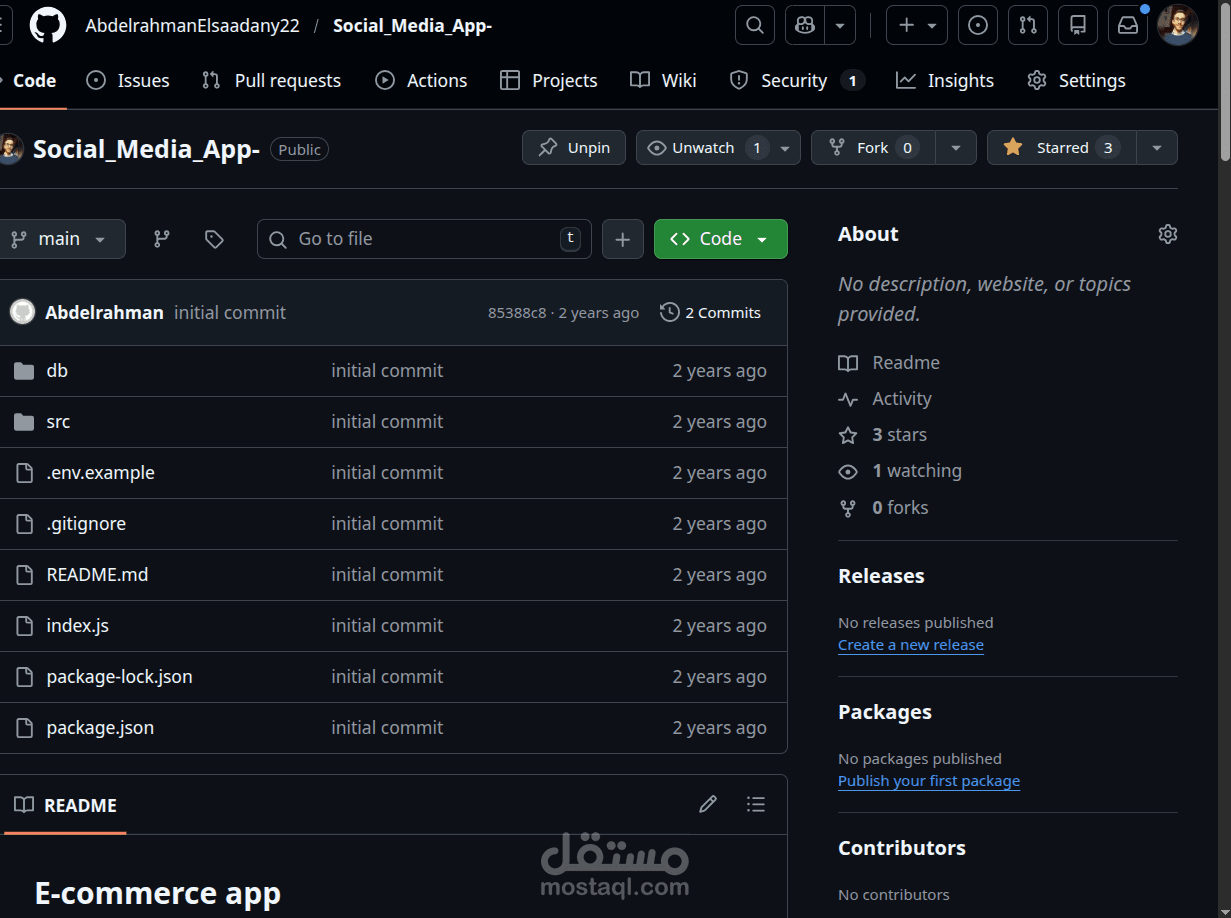Click the Fork button

pos(873,148)
